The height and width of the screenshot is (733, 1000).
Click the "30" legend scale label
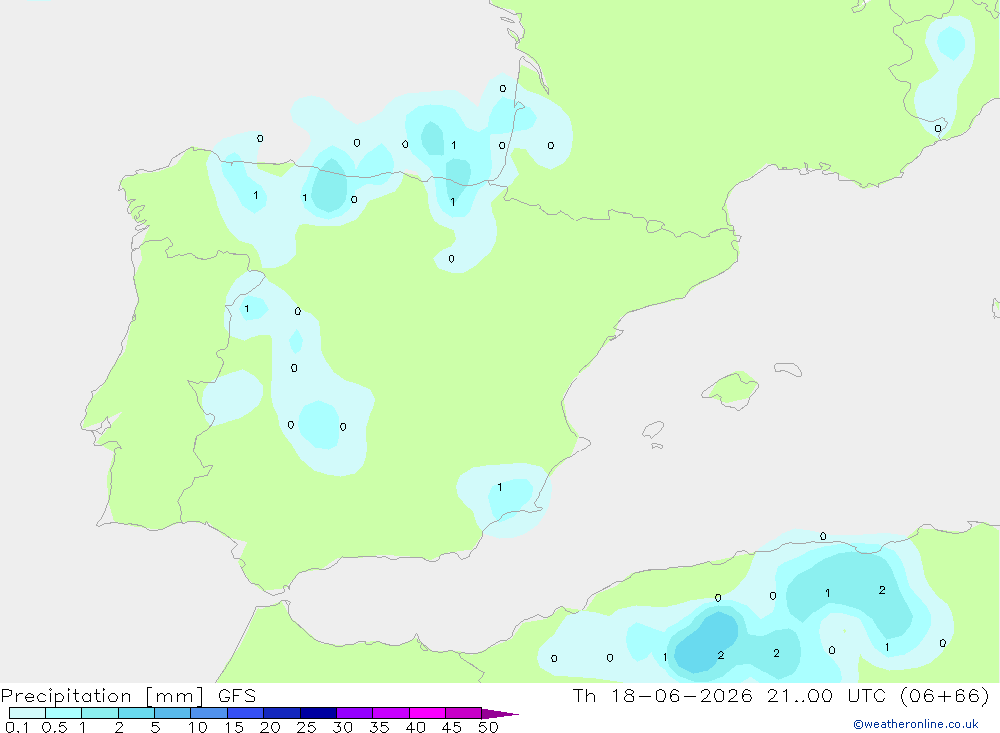pyautogui.click(x=342, y=727)
